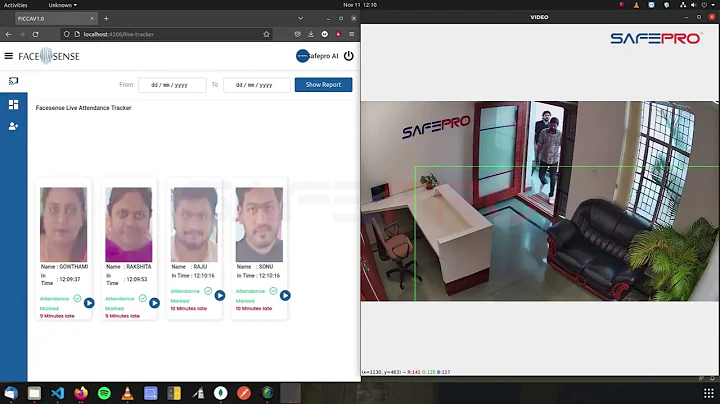720x404 pixels.
Task: Open the Screenshot tool from the dock
Action: [151, 393]
